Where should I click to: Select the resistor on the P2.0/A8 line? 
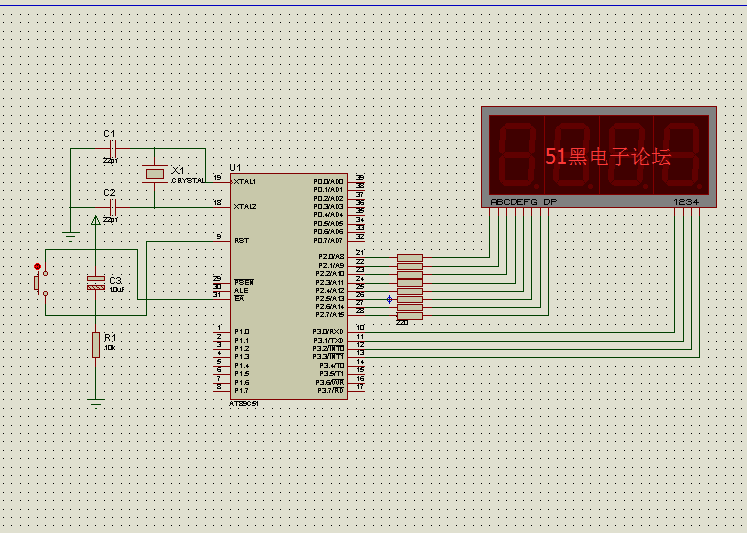[410, 258]
